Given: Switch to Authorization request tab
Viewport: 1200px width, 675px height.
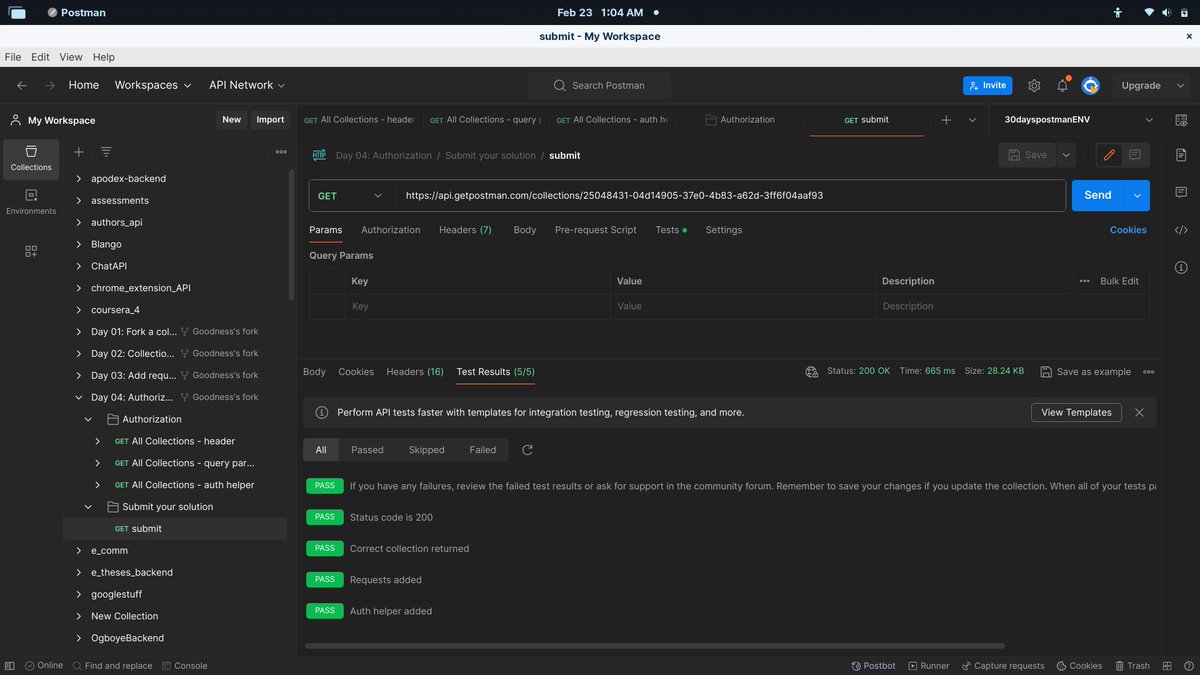Looking at the screenshot, I should 390,230.
